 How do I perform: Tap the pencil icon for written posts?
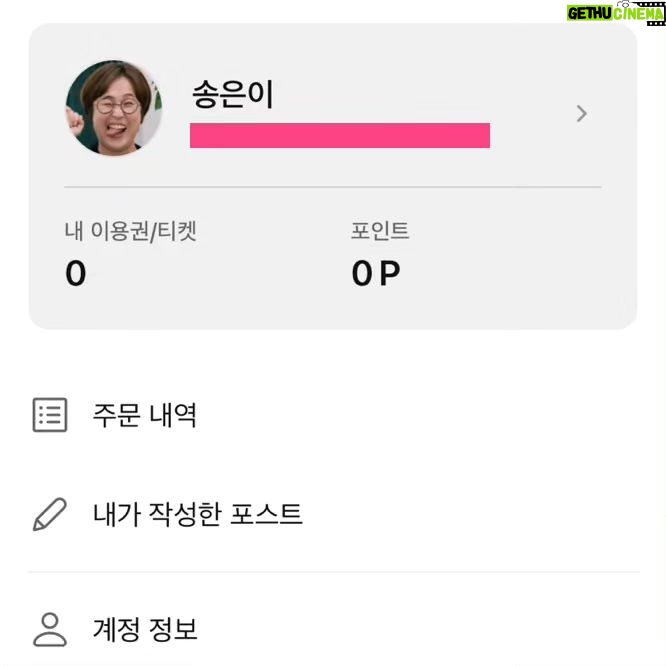[x=50, y=514]
